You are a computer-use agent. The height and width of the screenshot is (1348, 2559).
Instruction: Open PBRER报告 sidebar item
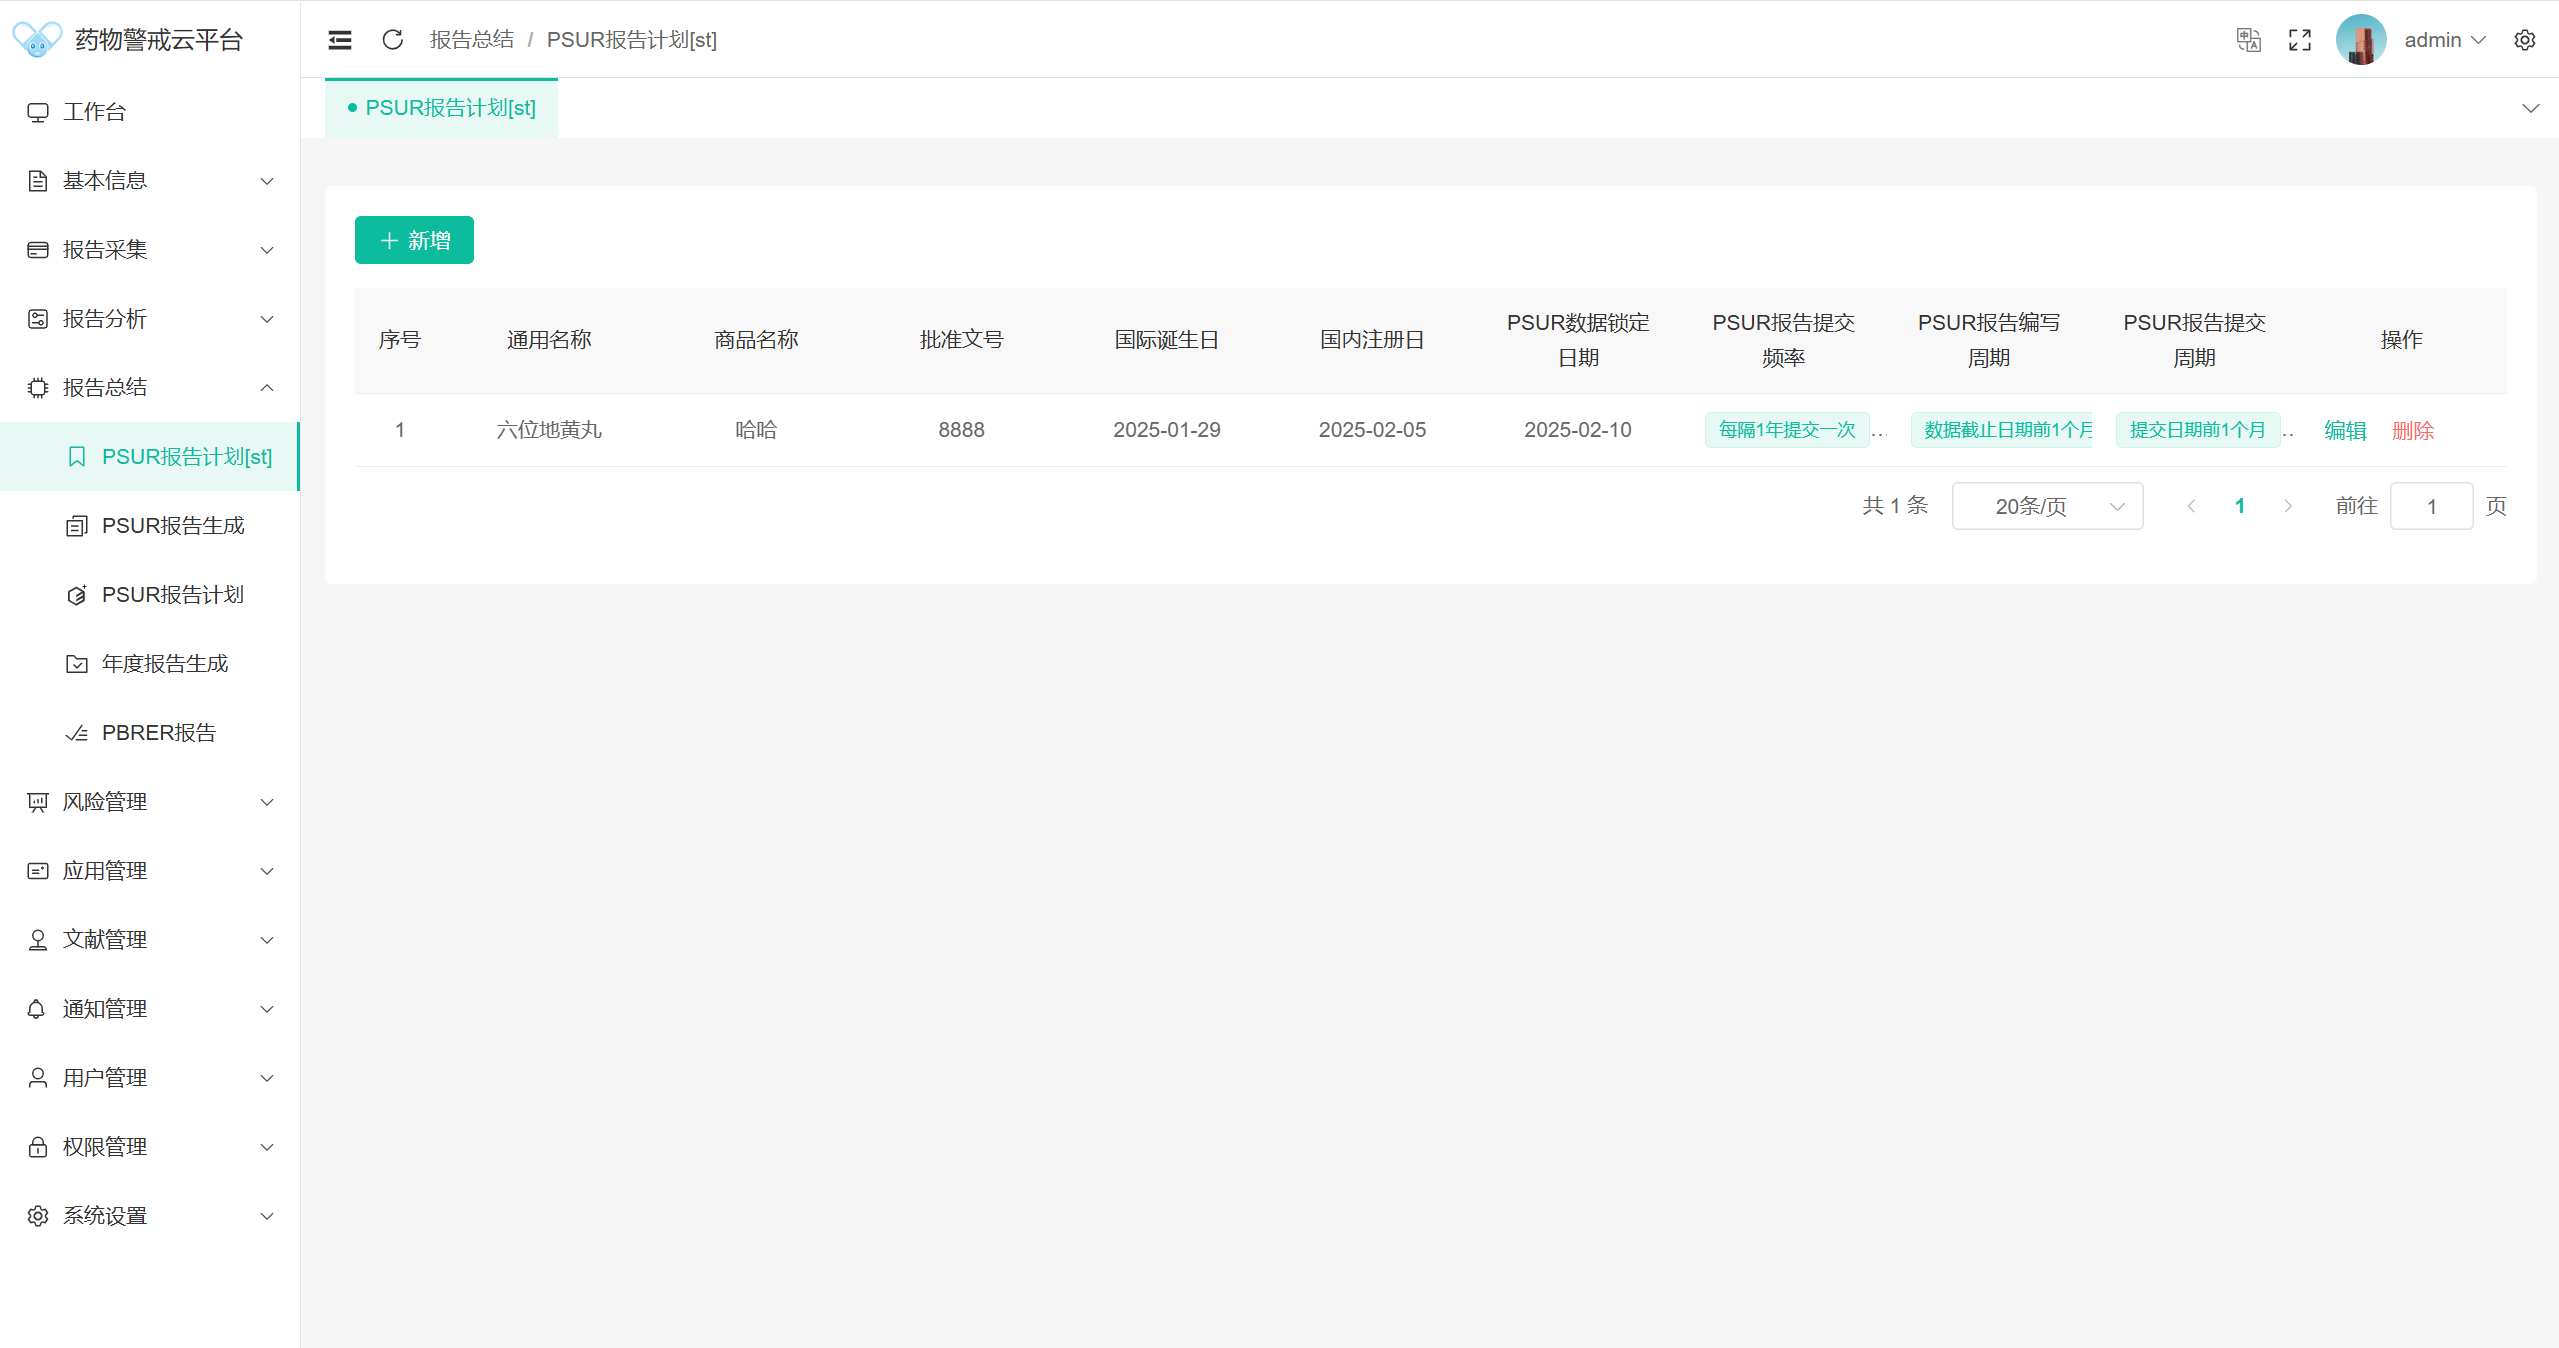tap(158, 733)
